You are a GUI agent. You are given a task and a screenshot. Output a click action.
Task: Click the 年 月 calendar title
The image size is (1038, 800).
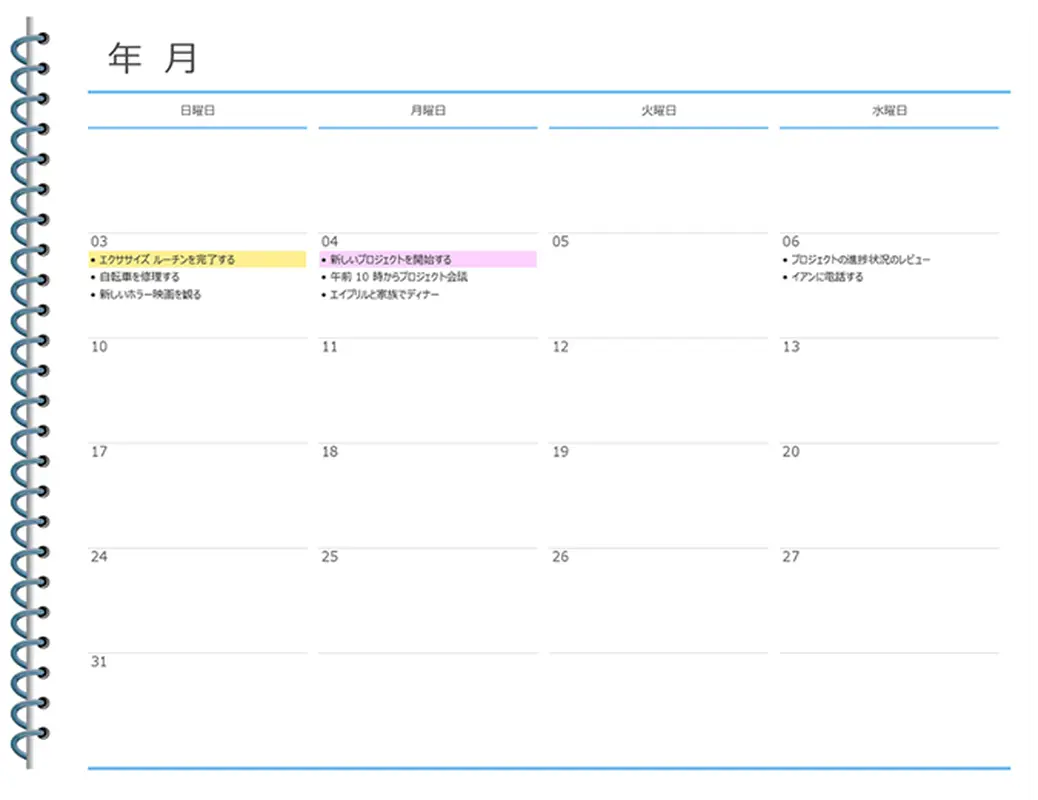tap(153, 58)
